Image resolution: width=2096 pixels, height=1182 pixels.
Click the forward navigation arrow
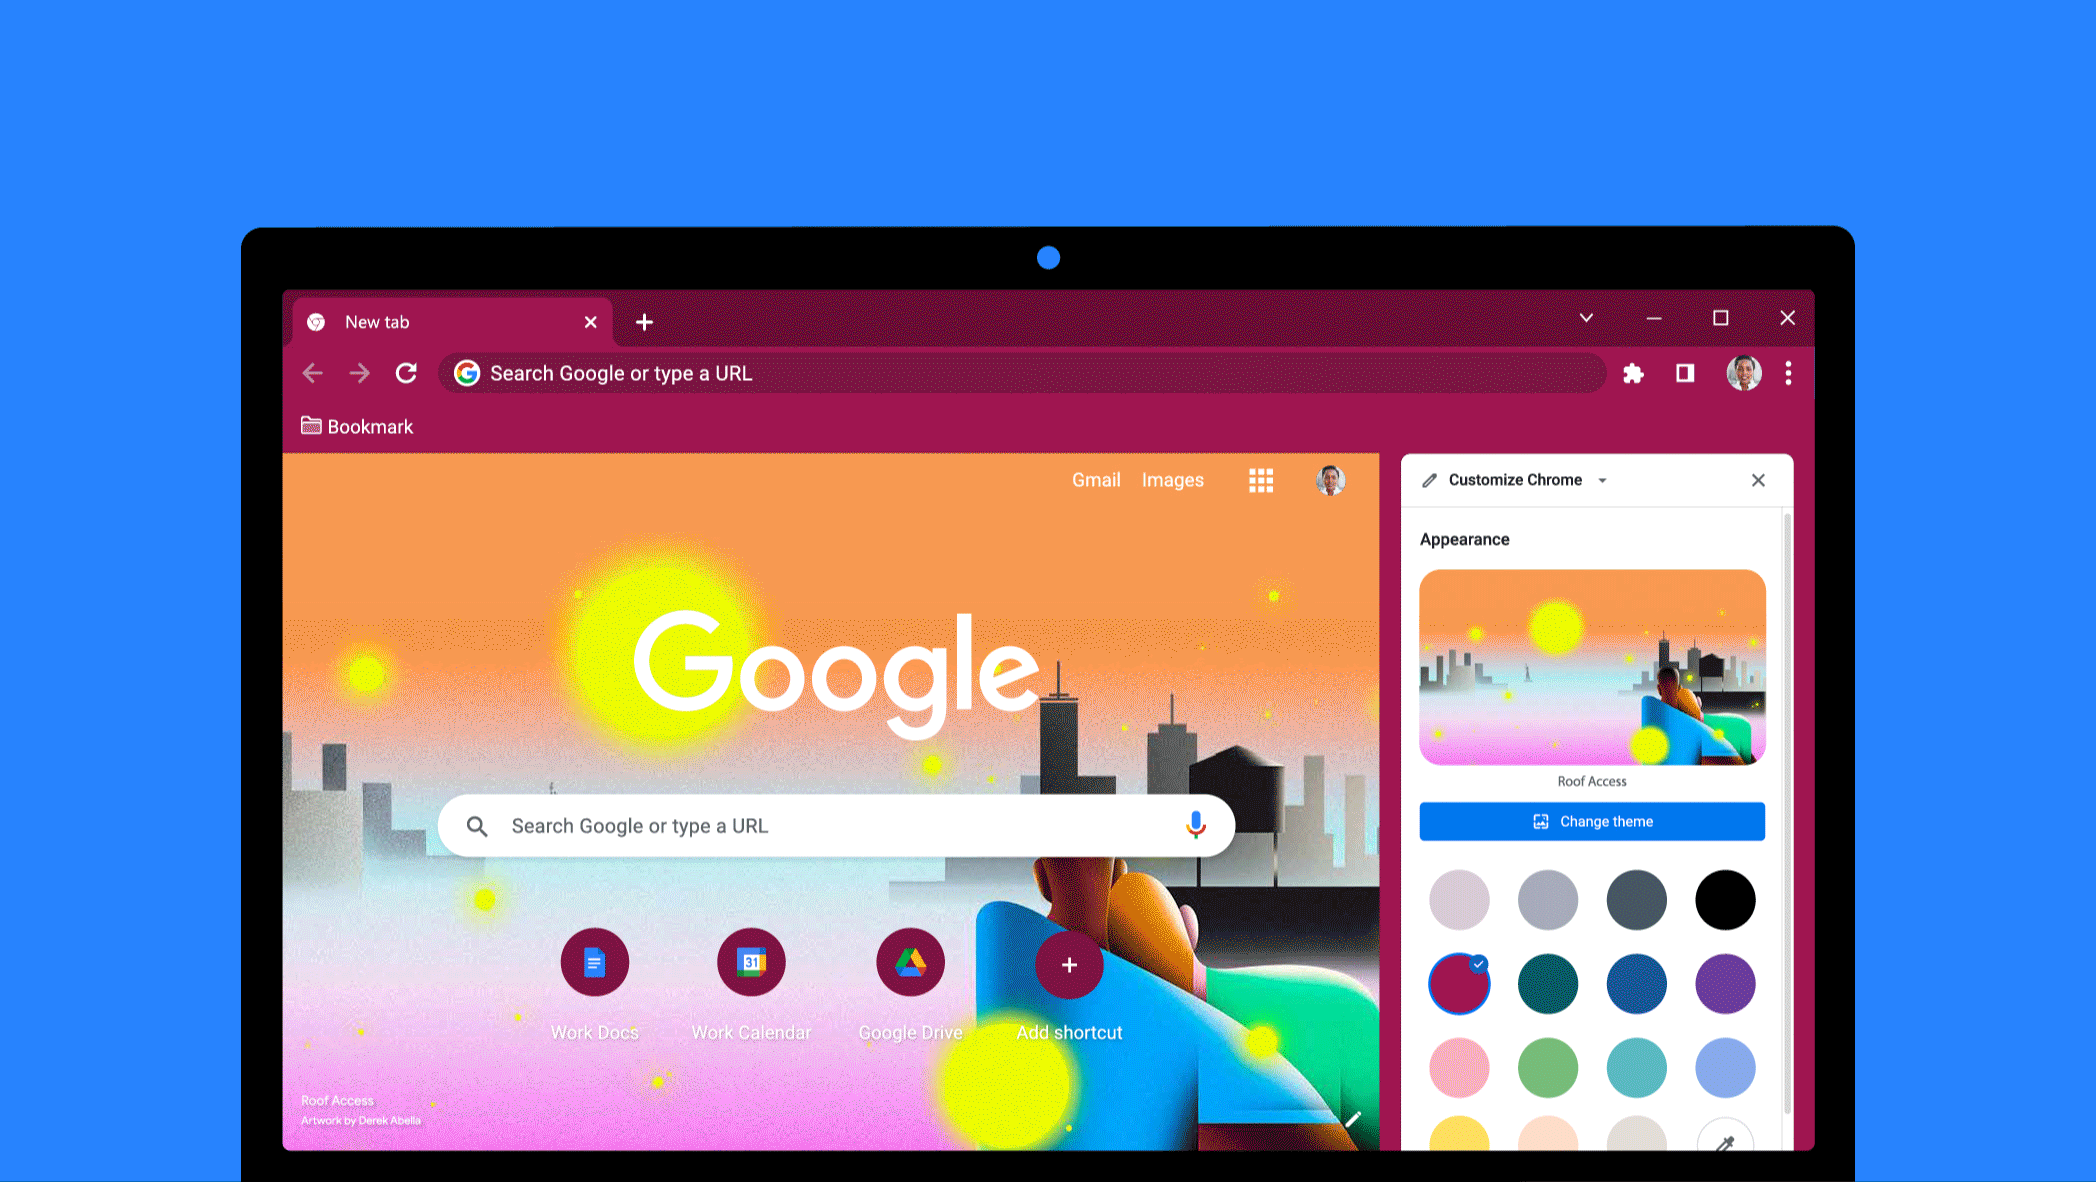coord(360,374)
